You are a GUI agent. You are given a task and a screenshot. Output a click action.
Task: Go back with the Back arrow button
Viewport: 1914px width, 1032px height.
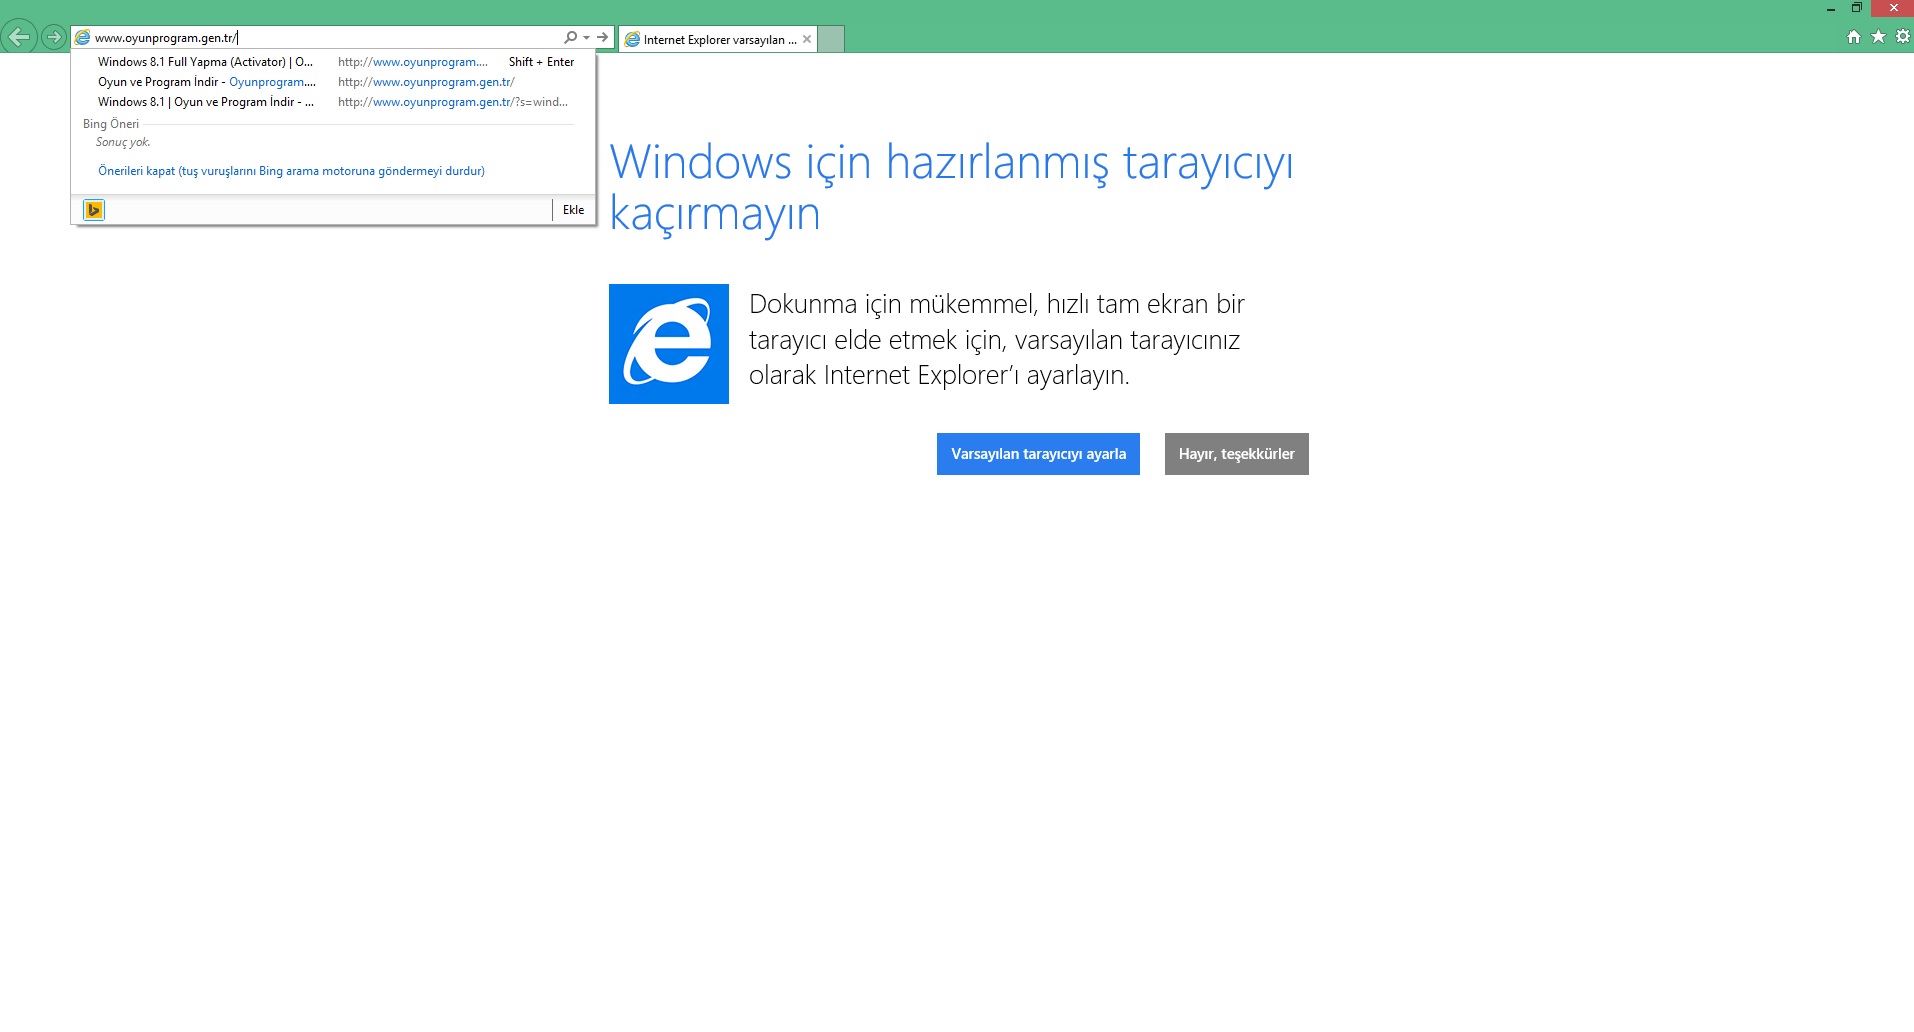(x=18, y=38)
